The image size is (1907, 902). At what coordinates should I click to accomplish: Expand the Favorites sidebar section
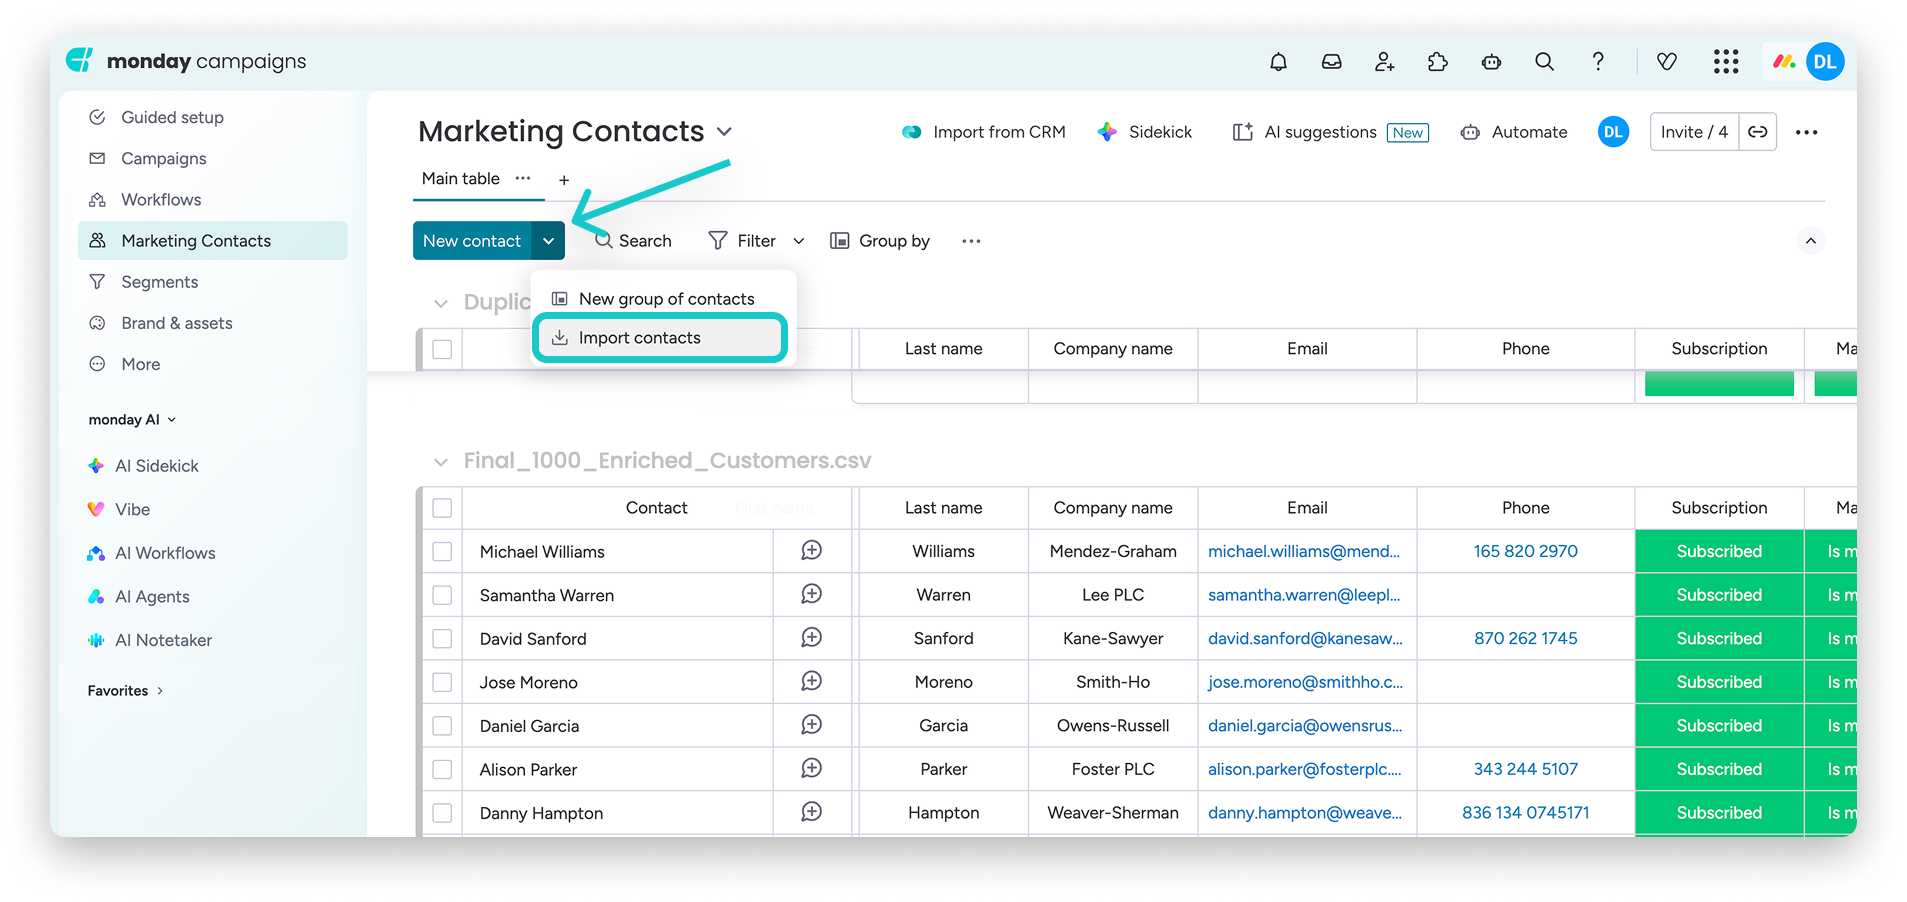click(125, 691)
